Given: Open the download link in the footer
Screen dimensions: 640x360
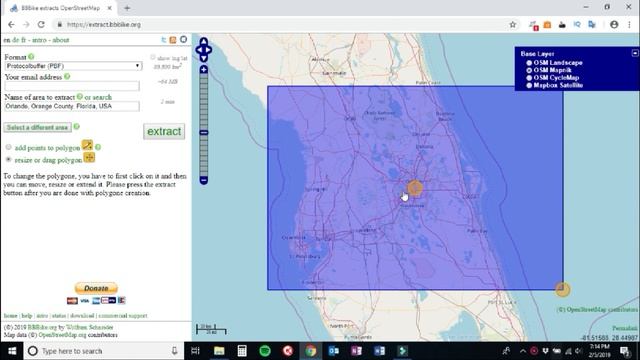Looking at the screenshot, I should [82, 316].
